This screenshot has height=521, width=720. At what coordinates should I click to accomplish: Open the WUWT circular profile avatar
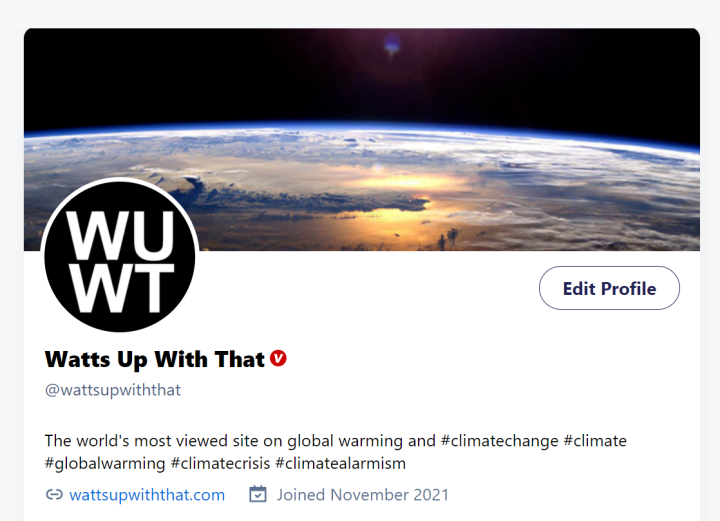point(120,255)
